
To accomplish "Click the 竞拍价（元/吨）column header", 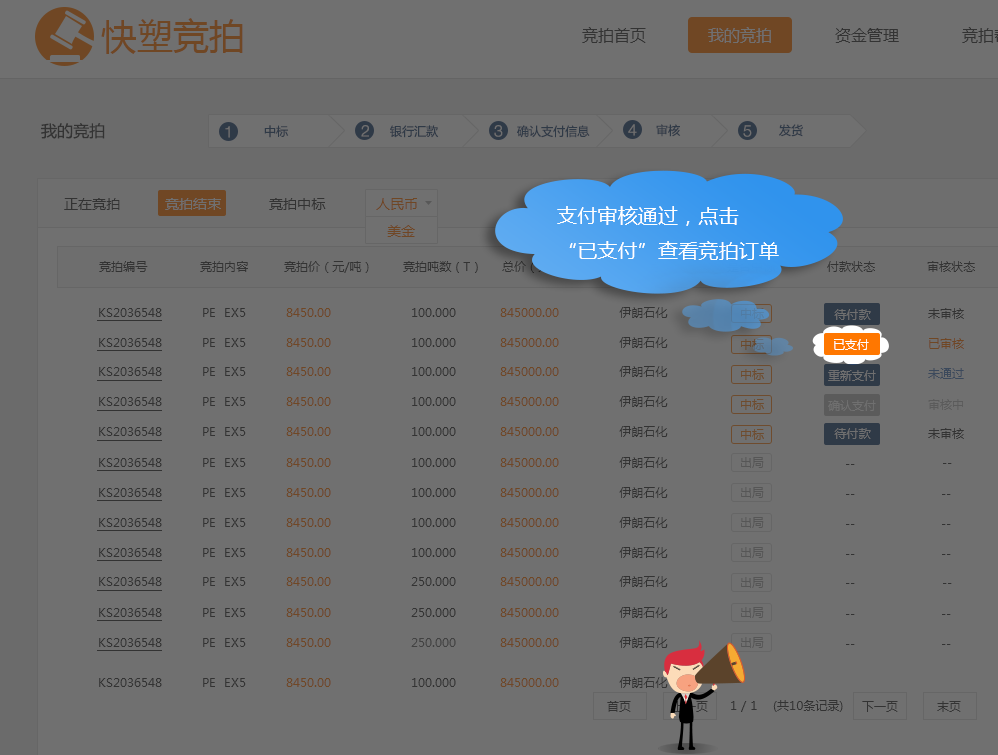I will 327,267.
